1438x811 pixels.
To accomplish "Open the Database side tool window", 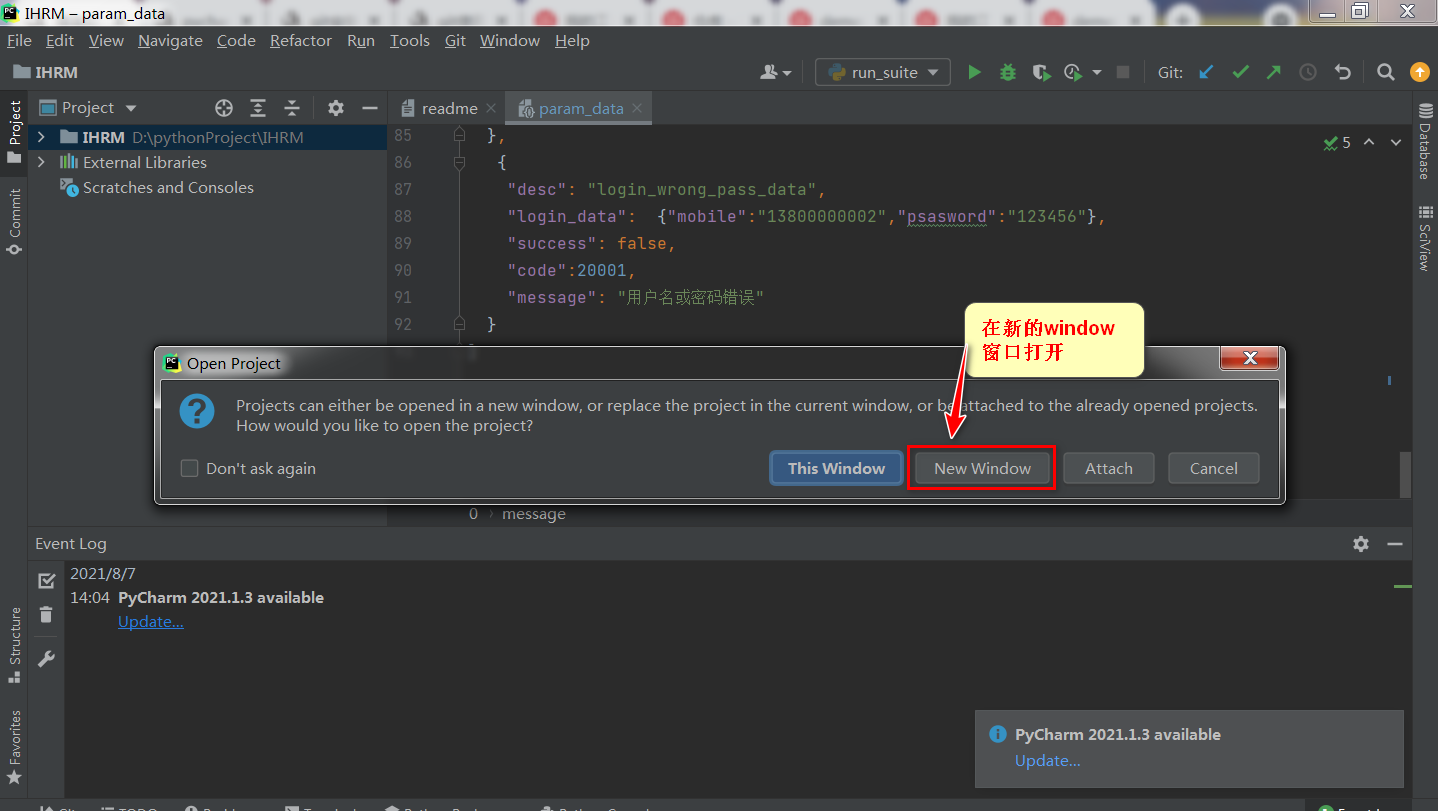I will [1424, 142].
